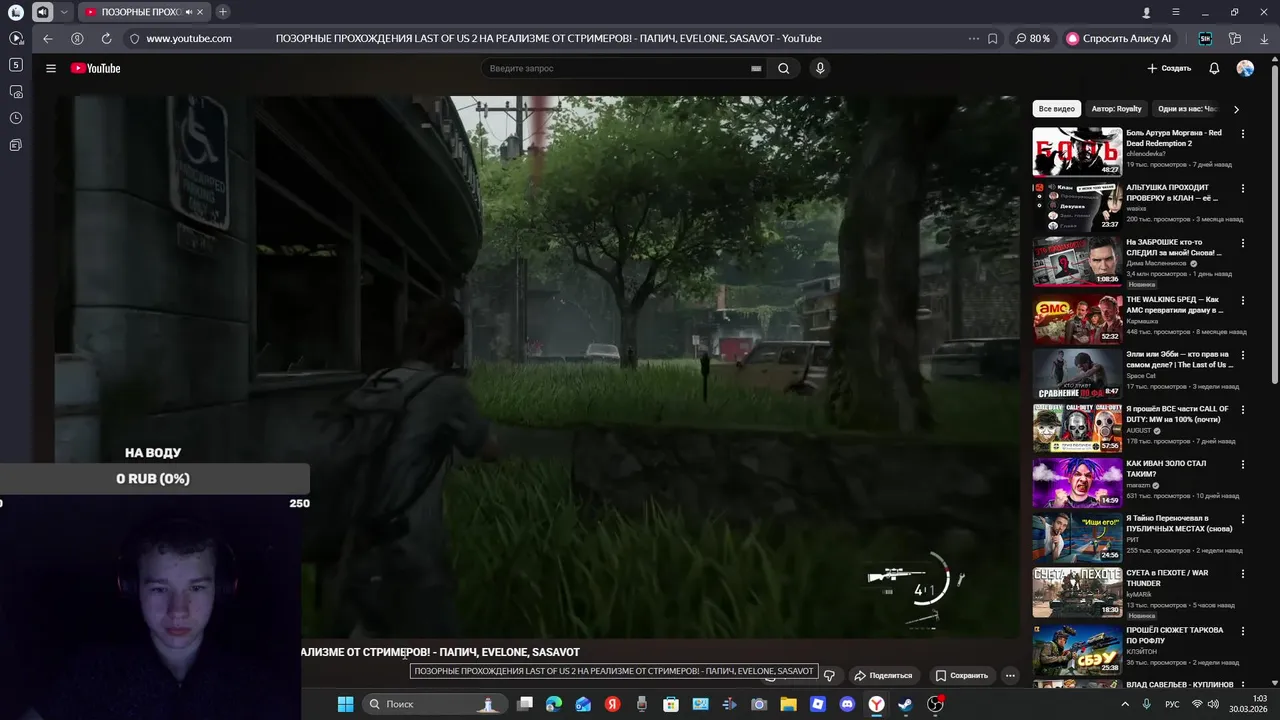This screenshot has height=720, width=1280.
Task: Open Steam from the taskbar
Action: (x=905, y=704)
